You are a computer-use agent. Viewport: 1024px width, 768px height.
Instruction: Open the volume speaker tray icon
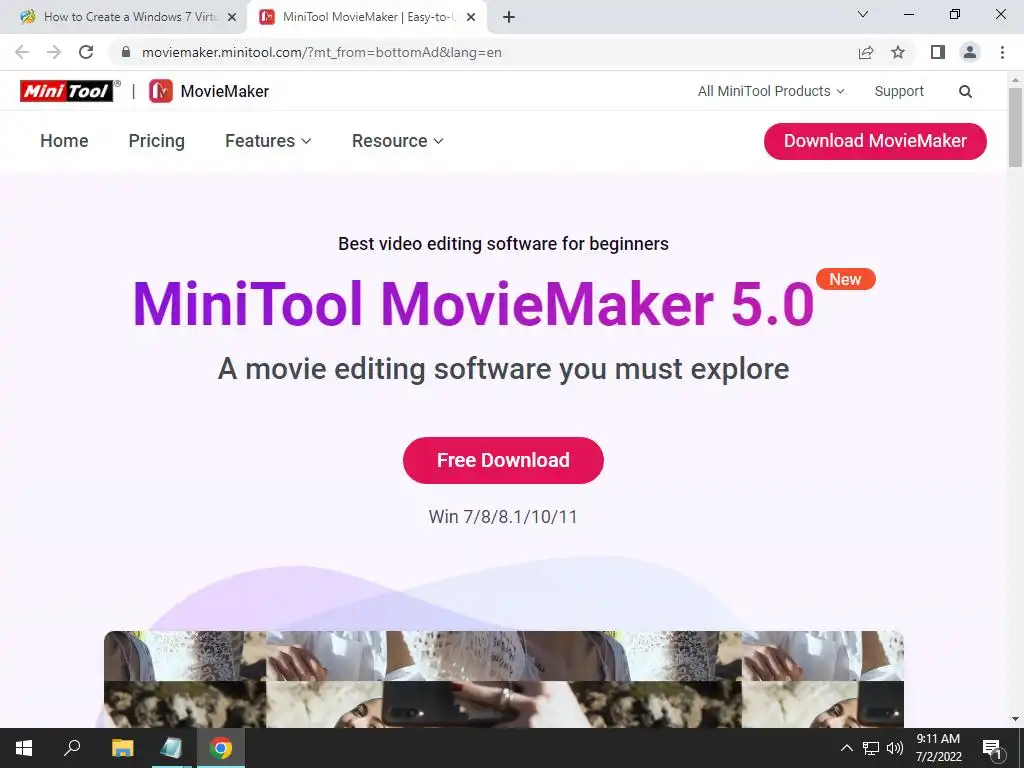coord(895,748)
